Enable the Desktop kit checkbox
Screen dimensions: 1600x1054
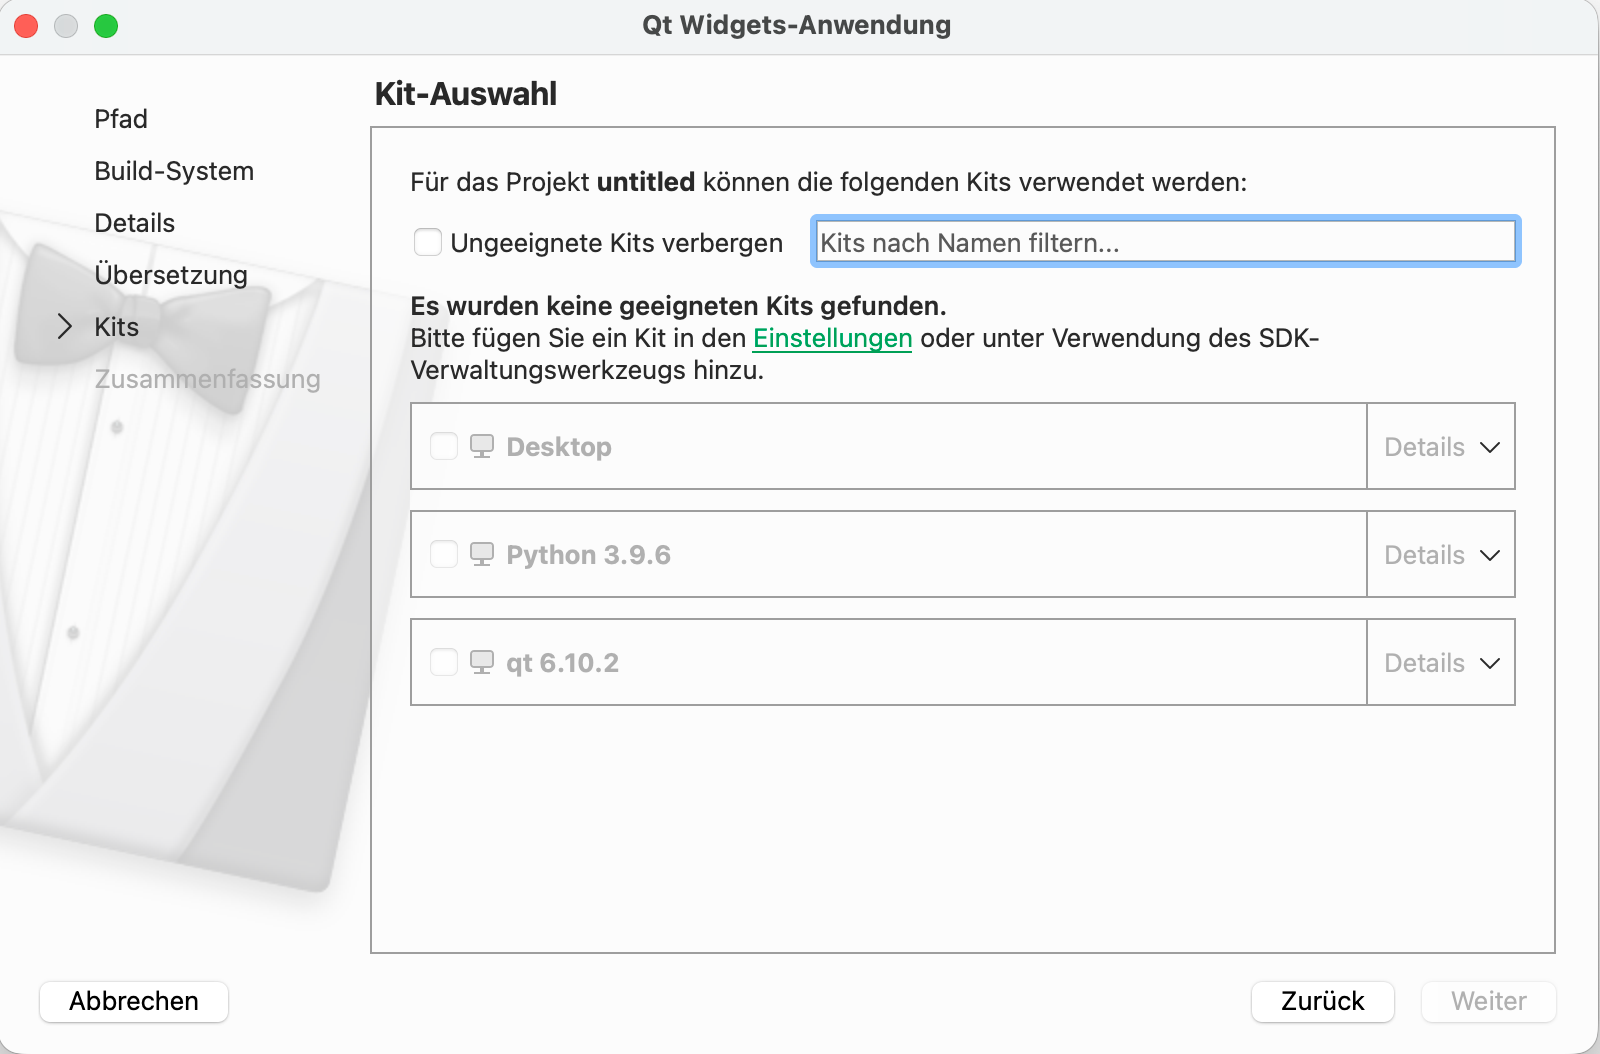coord(444,446)
